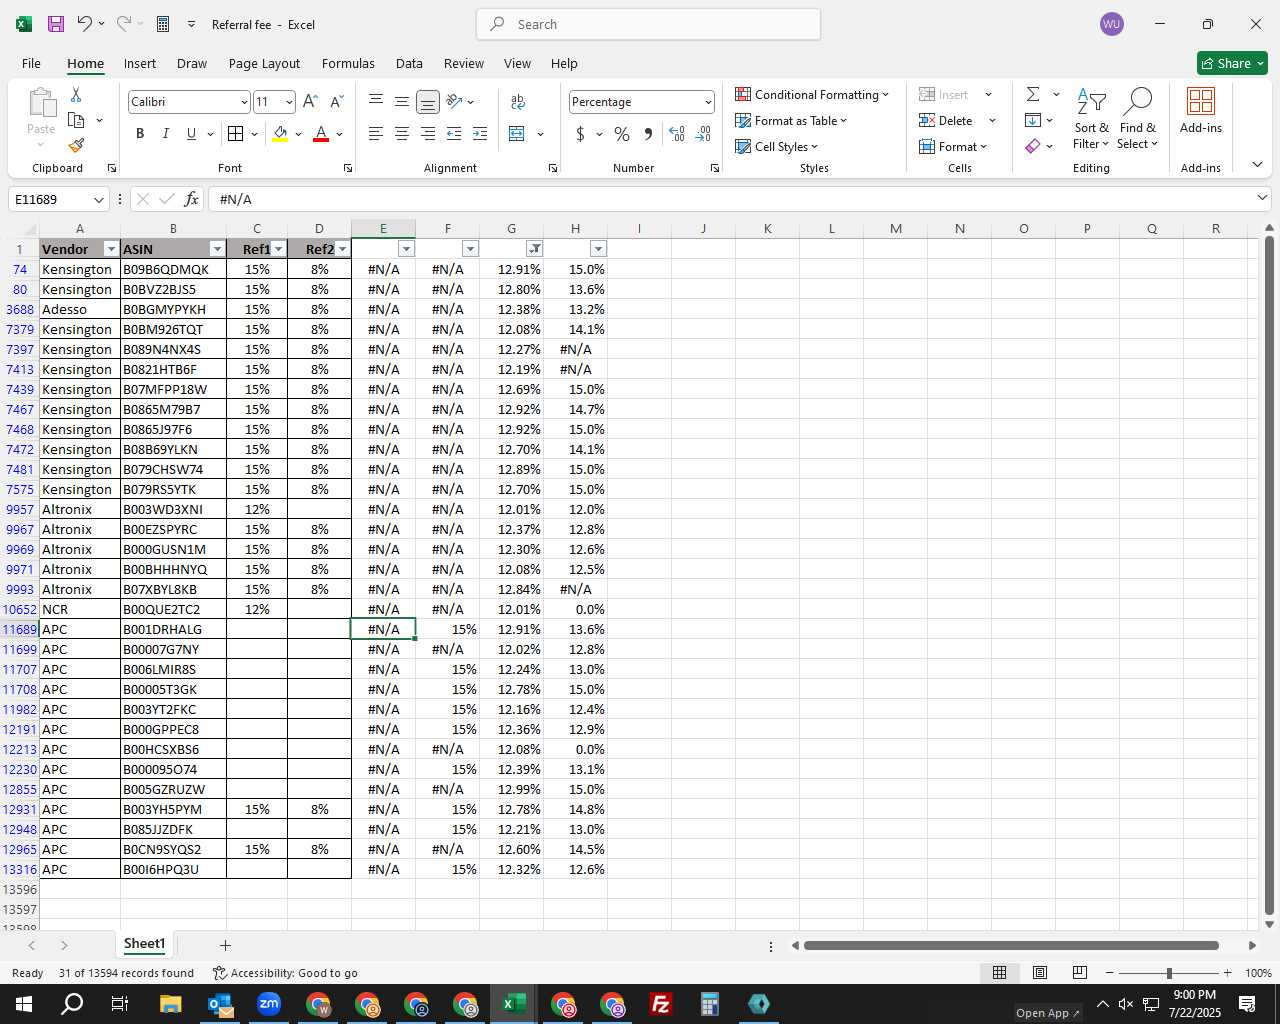
Task: Switch to Page Break Preview in status bar
Action: [x=1080, y=972]
